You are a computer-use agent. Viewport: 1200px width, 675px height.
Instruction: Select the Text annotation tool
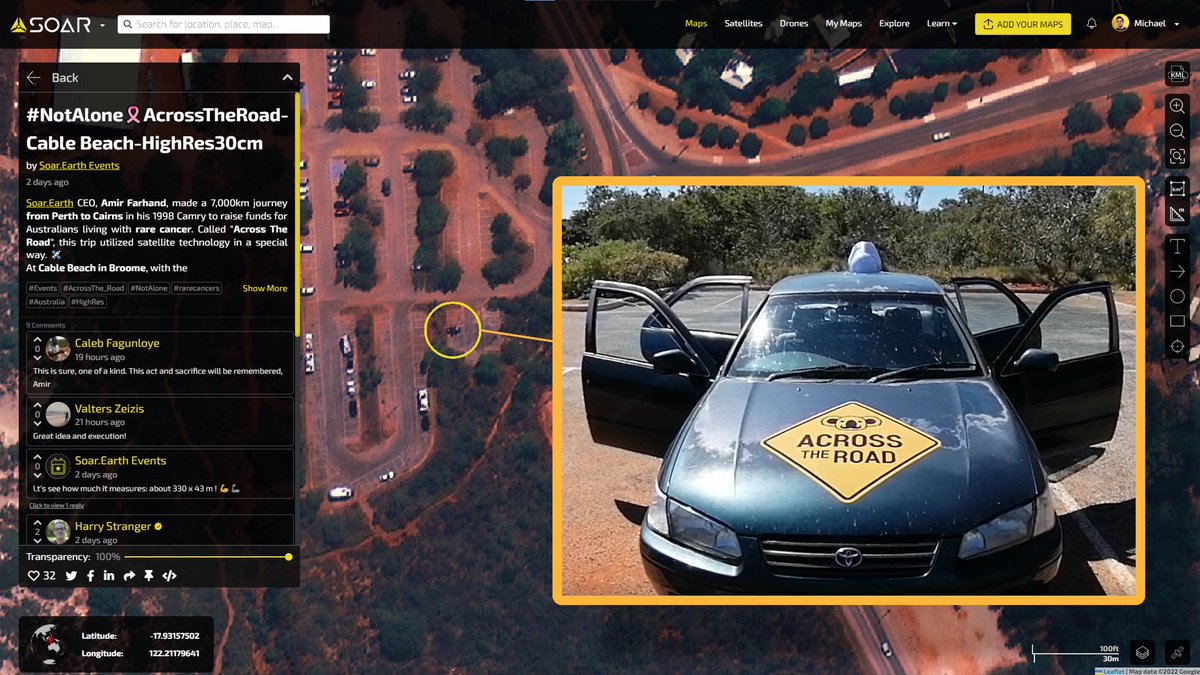[x=1177, y=246]
